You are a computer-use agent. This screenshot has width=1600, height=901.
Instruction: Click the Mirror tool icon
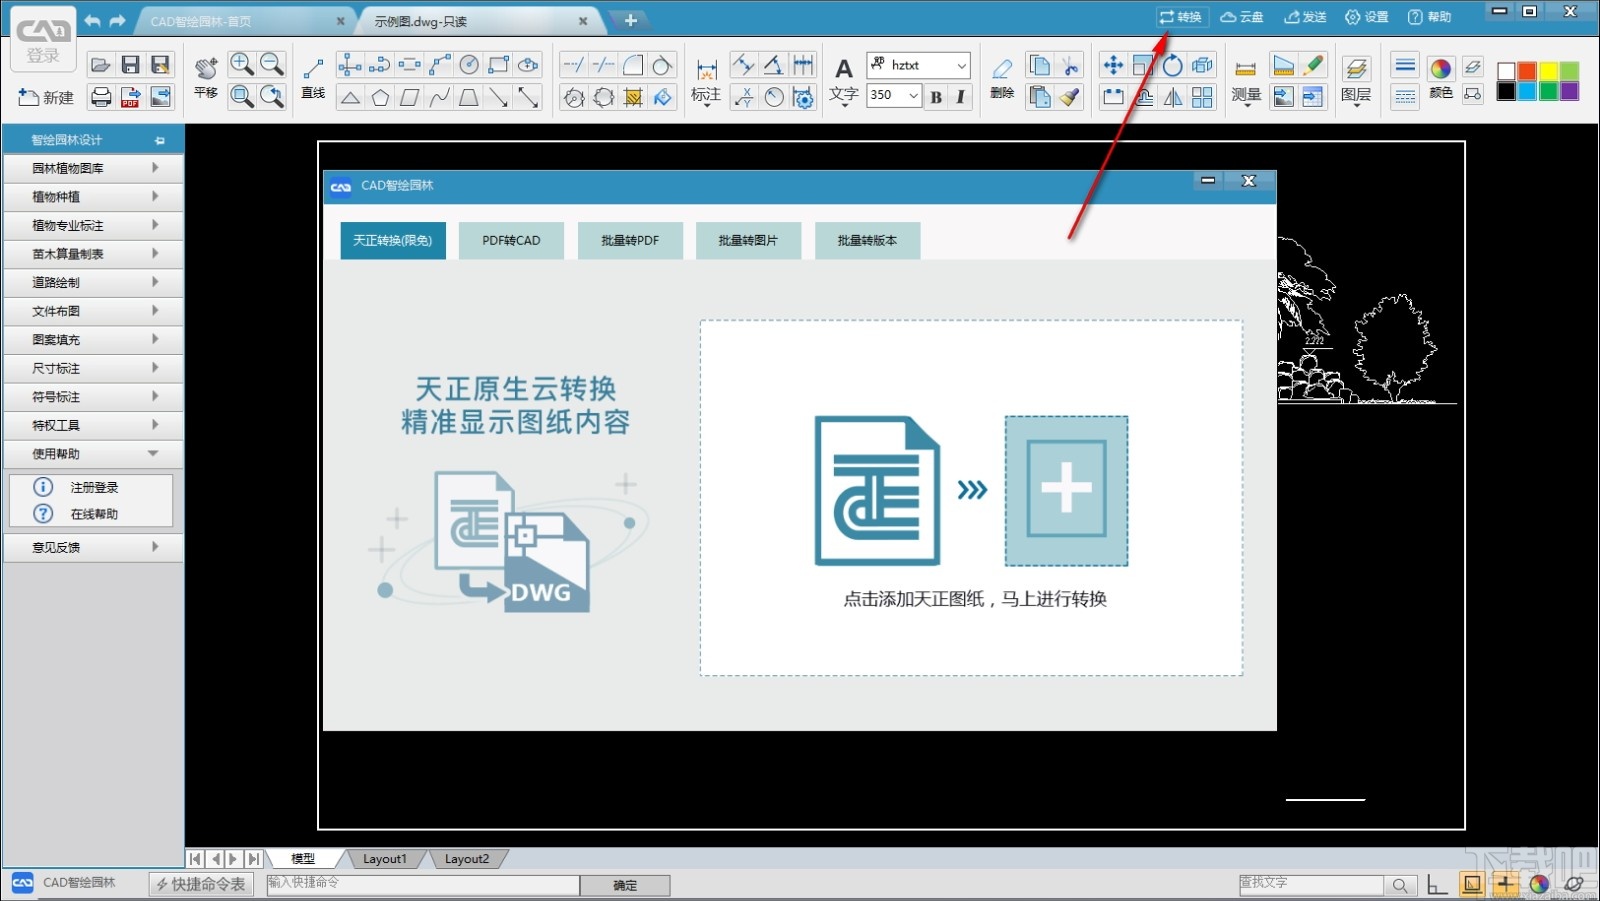point(1172,97)
